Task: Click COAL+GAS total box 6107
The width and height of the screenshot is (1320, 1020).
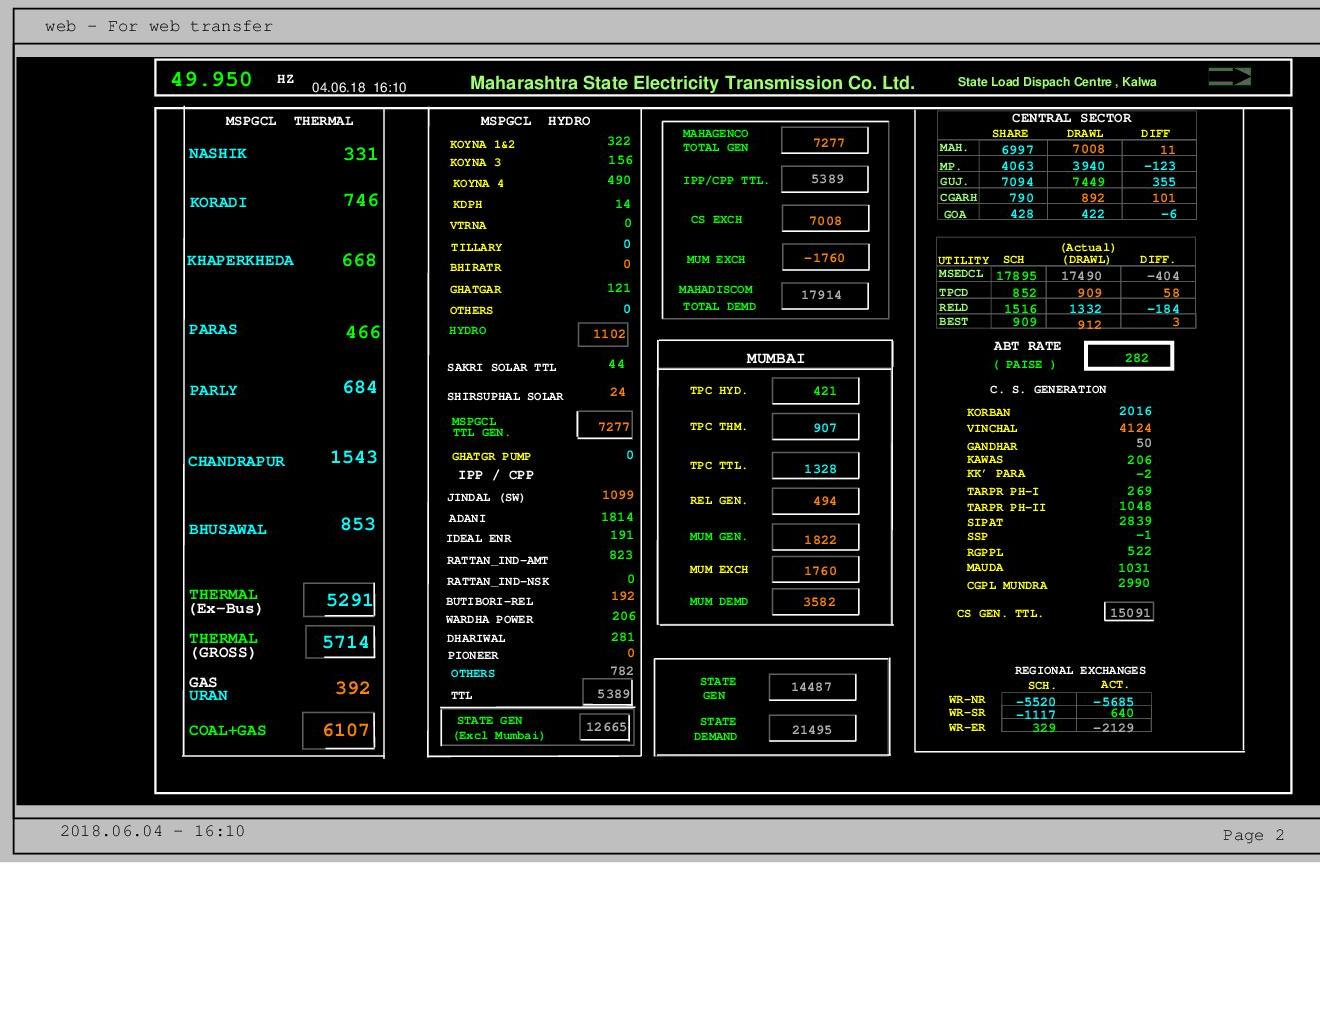Action: point(339,730)
